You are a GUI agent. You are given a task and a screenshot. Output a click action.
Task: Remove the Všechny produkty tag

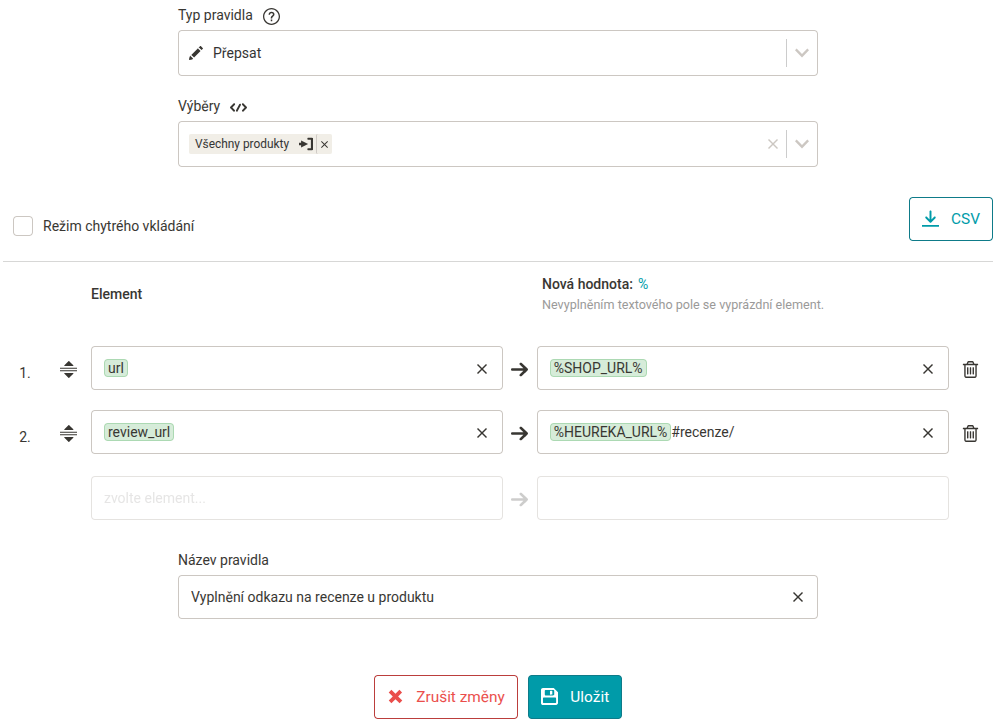click(x=325, y=144)
